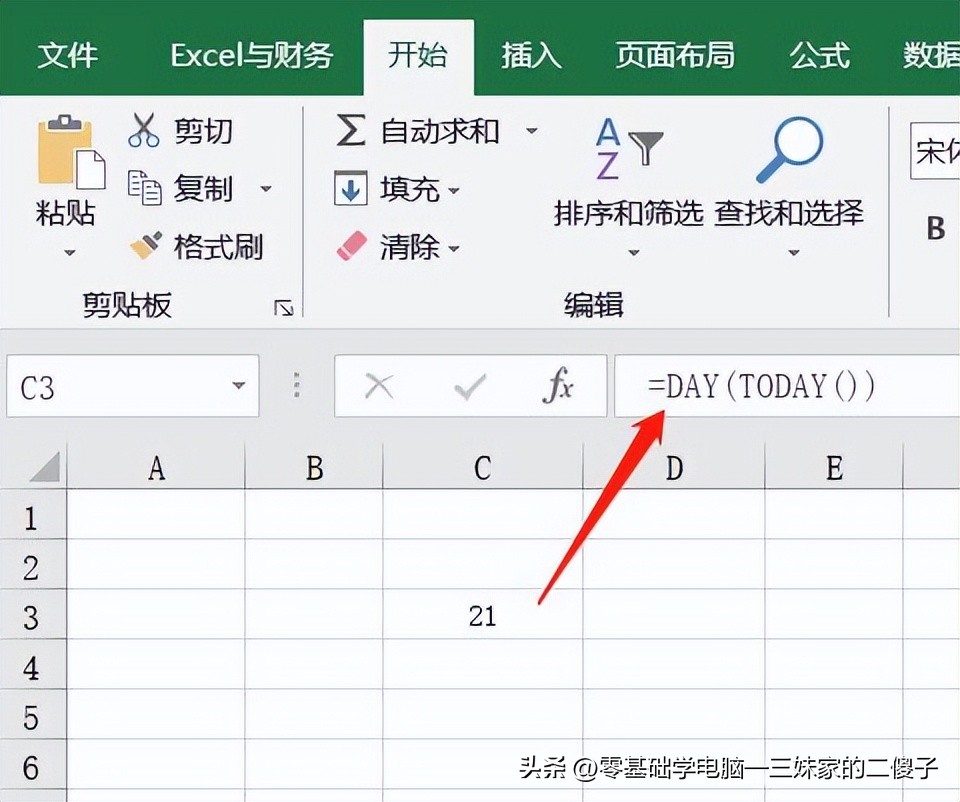Open the AutoSum dropdown arrow
The image size is (960, 802).
coord(531,131)
